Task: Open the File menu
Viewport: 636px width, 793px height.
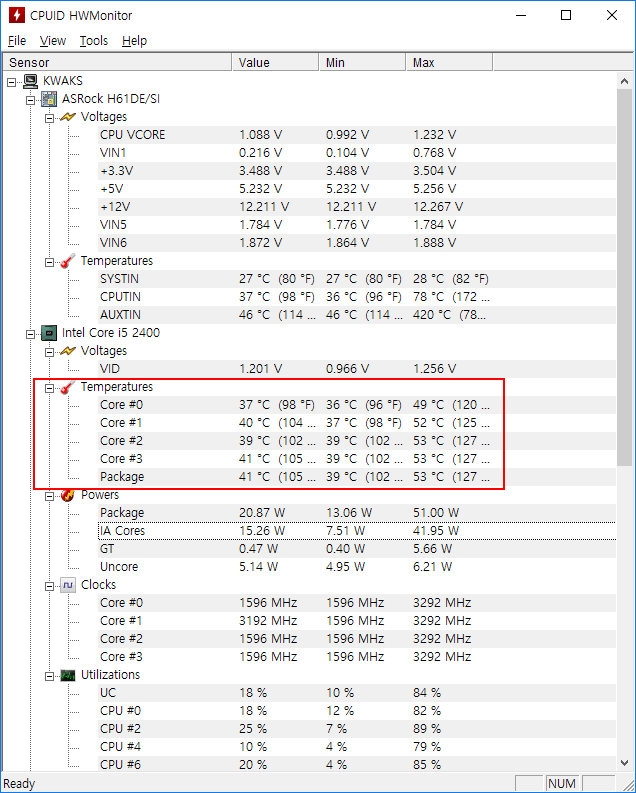Action: pyautogui.click(x=17, y=40)
